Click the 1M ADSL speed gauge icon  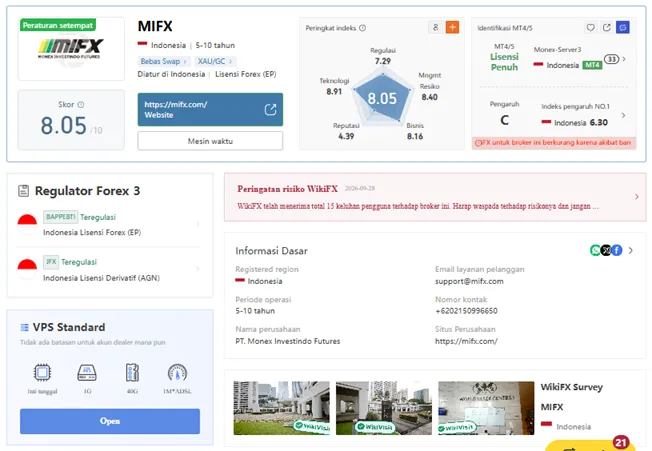click(x=178, y=372)
